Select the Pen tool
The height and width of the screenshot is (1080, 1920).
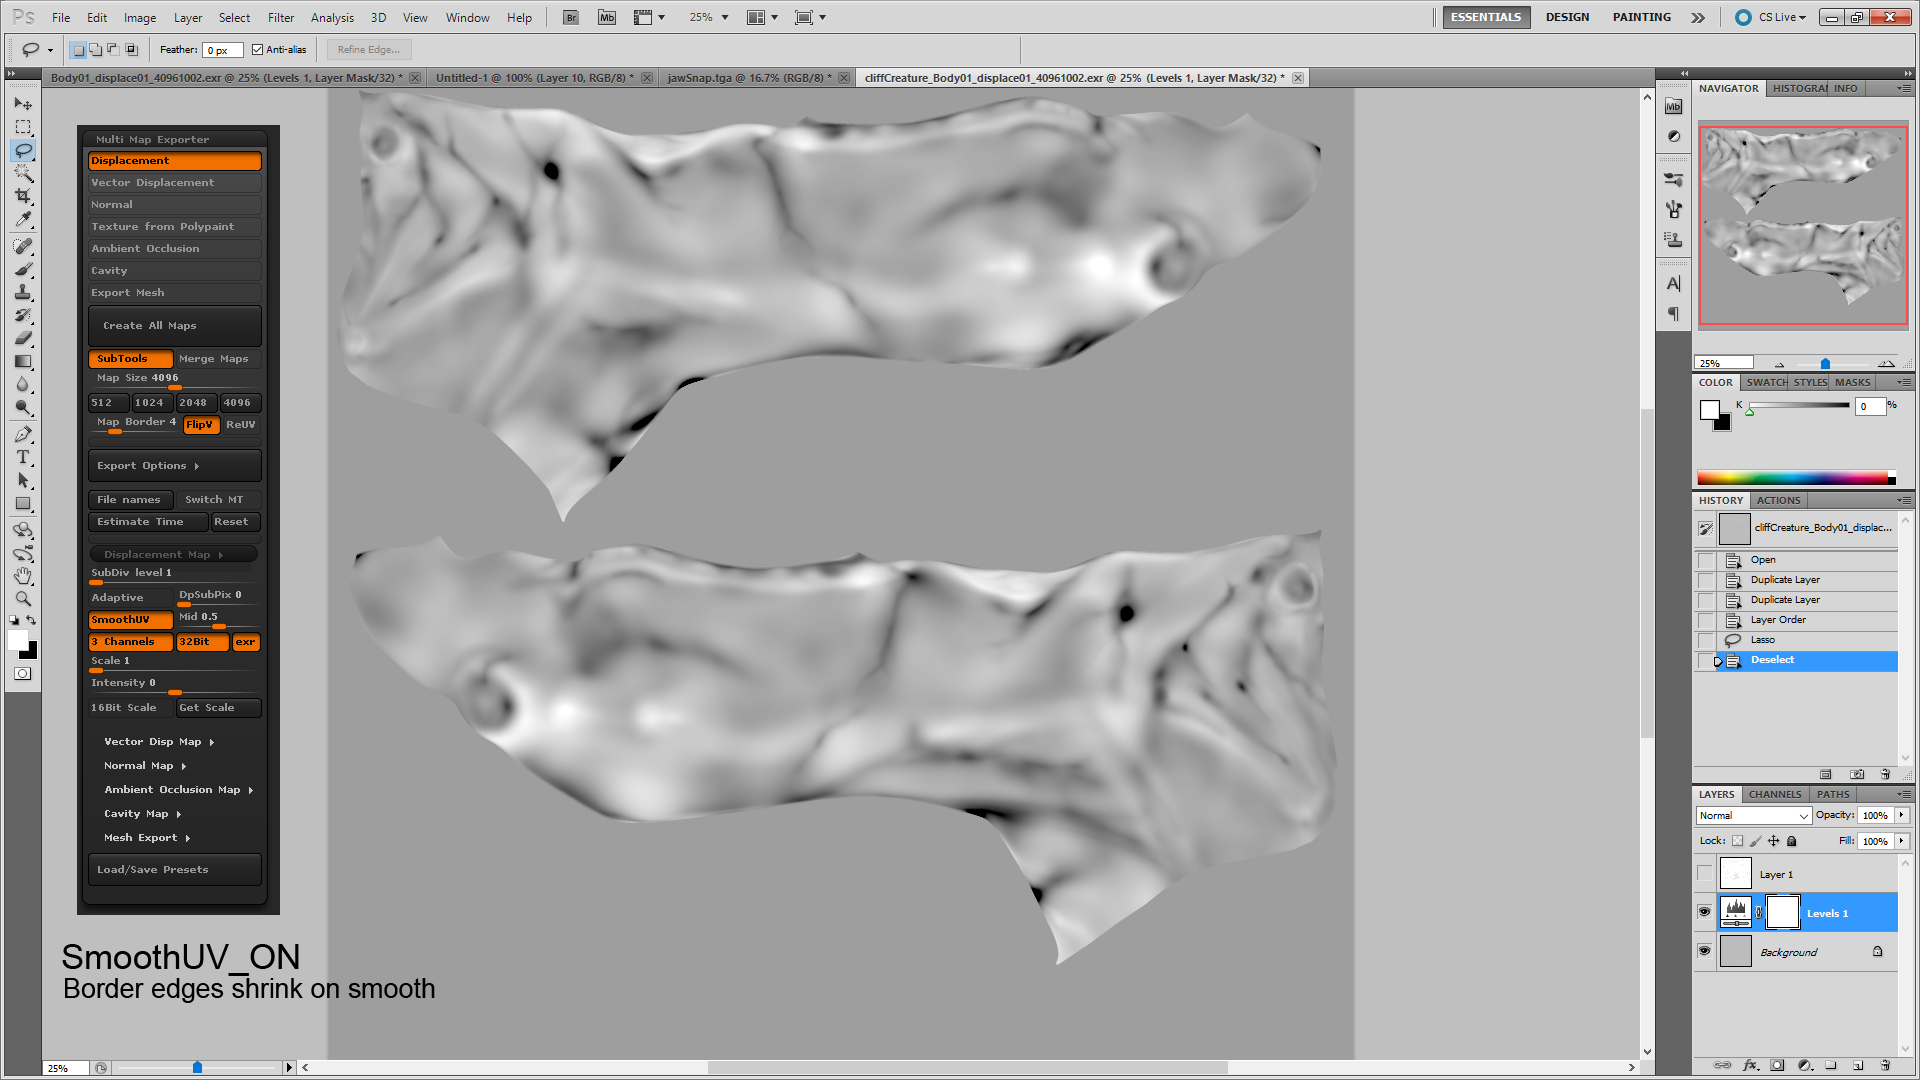23,434
